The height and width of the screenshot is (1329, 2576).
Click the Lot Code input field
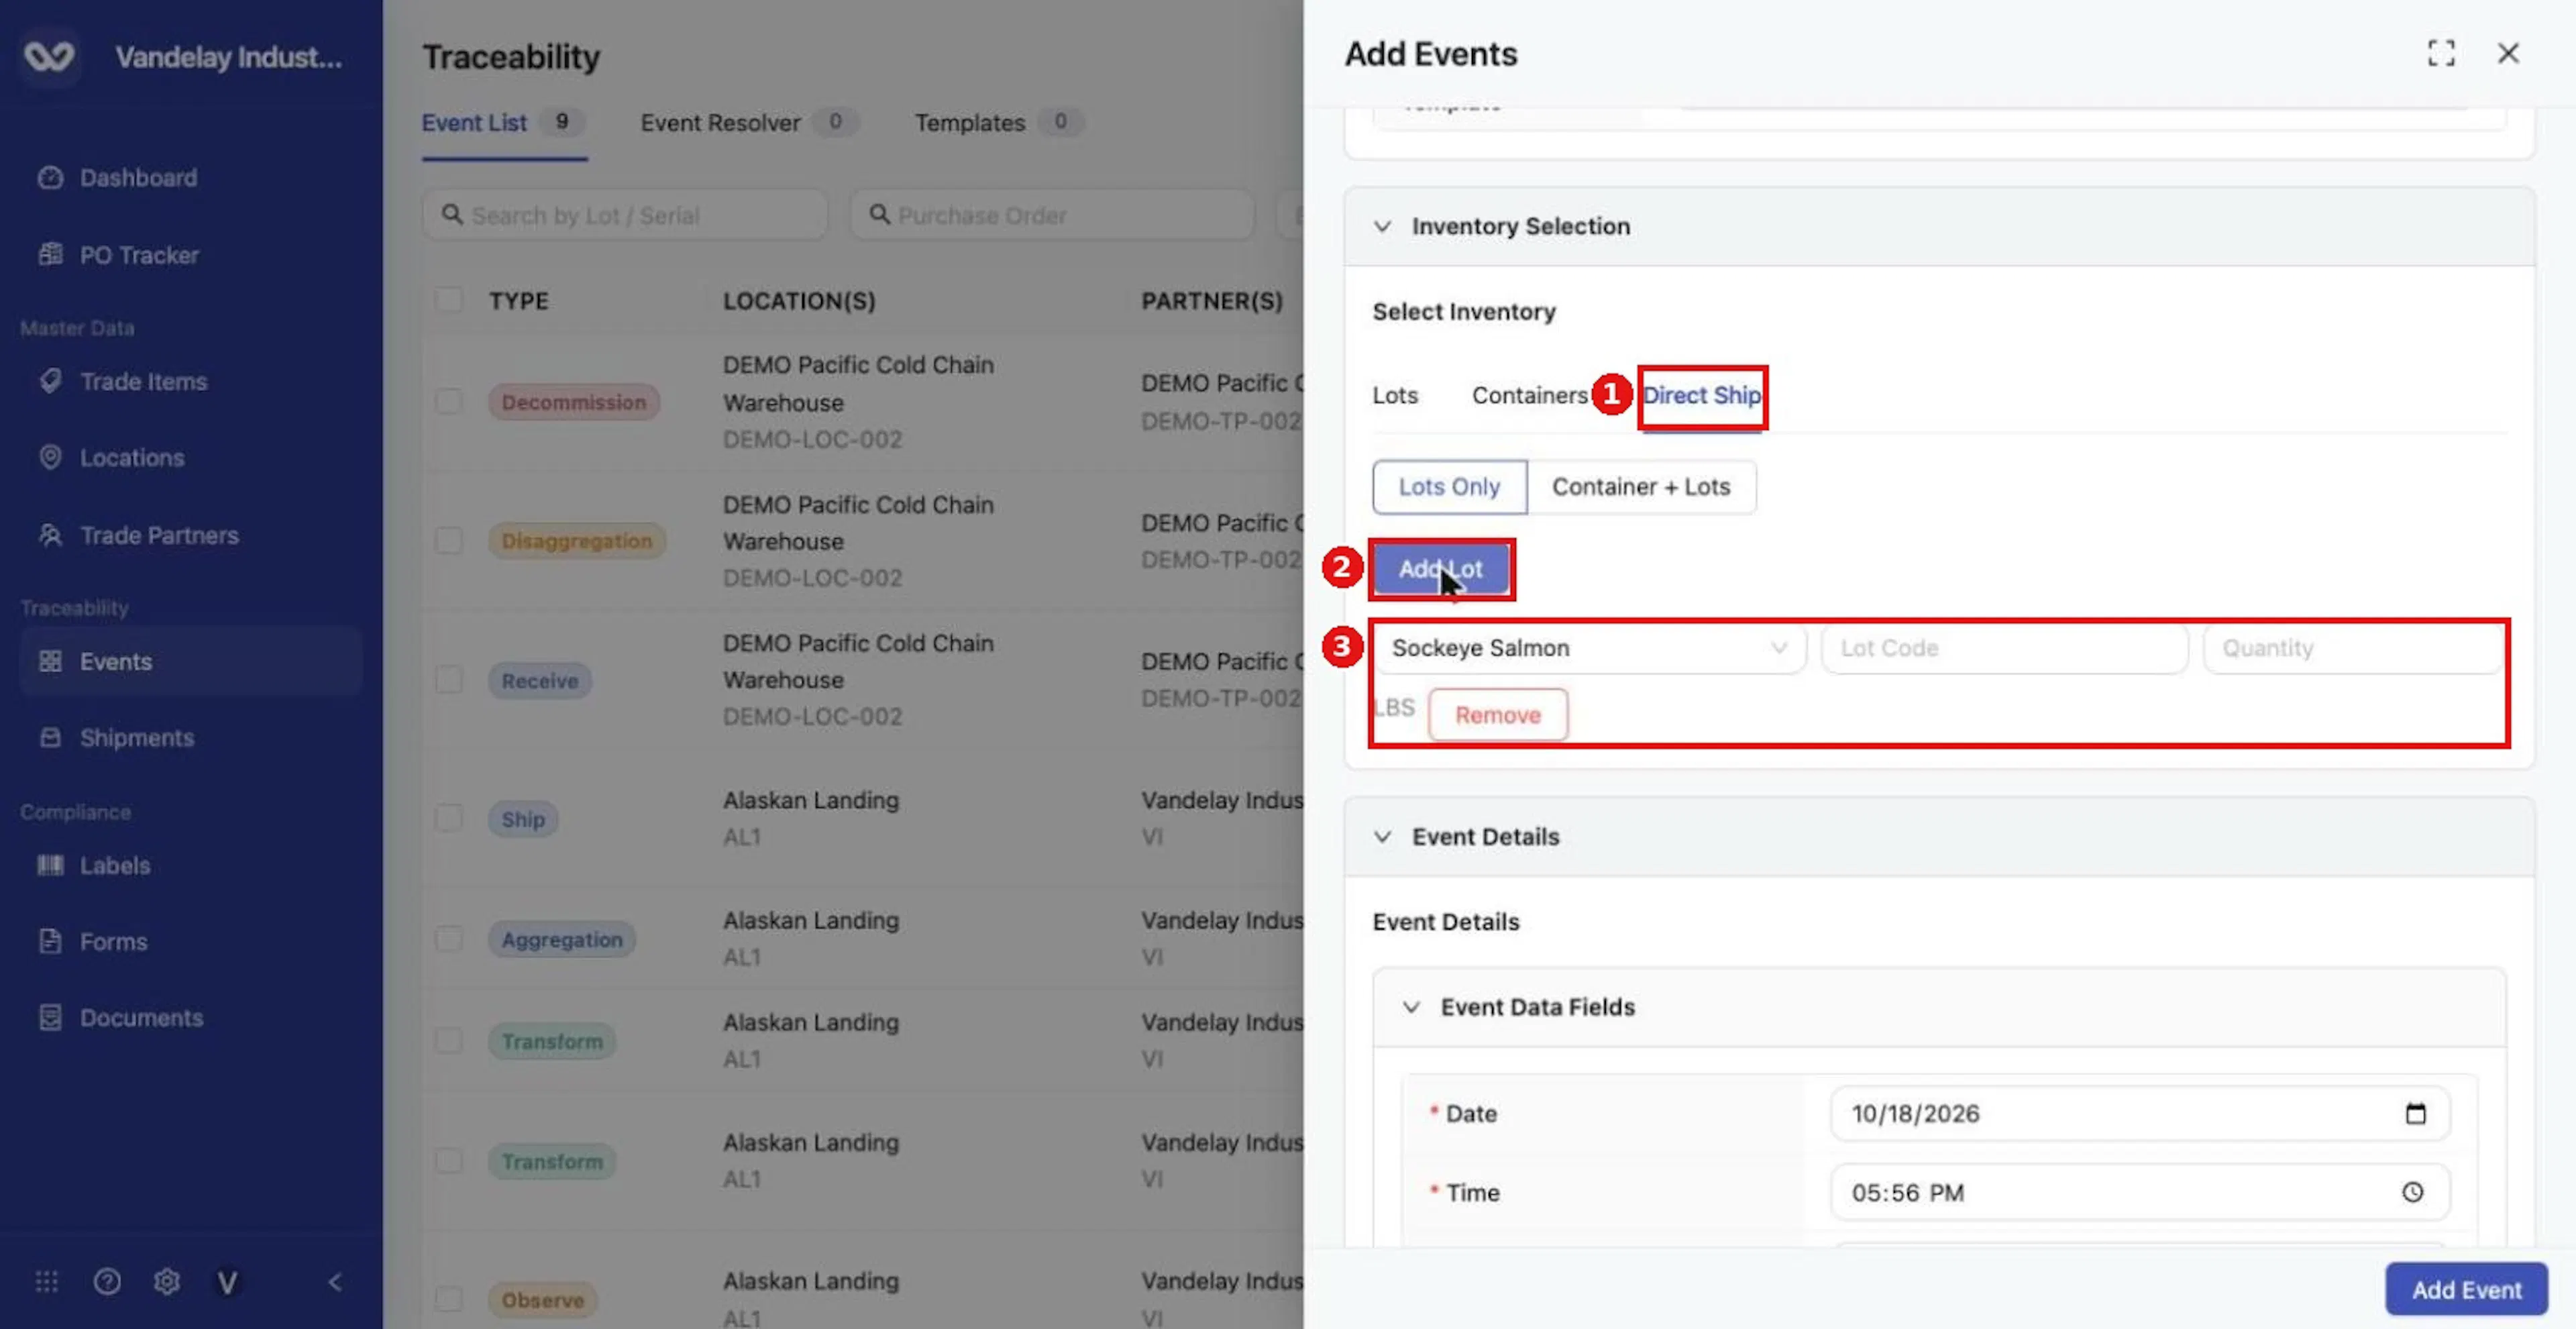click(2004, 648)
